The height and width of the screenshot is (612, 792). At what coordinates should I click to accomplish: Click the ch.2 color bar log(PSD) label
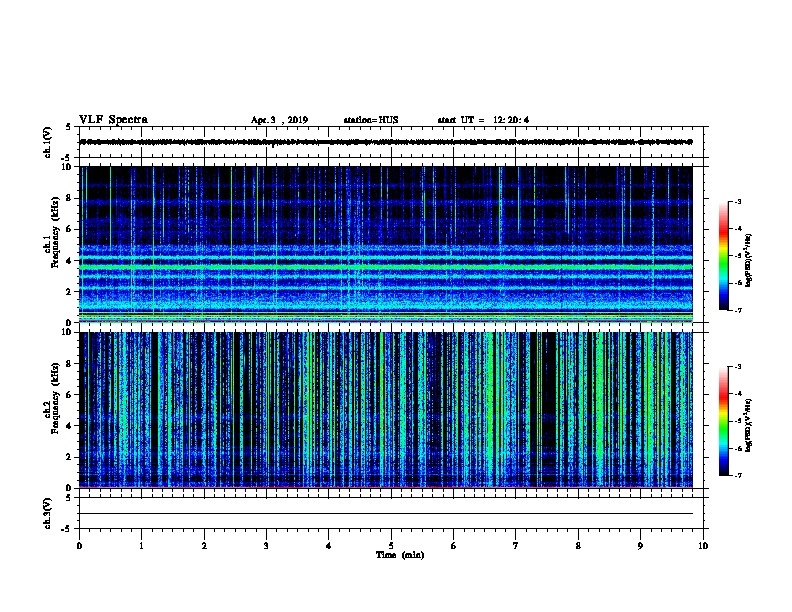pyautogui.click(x=748, y=426)
